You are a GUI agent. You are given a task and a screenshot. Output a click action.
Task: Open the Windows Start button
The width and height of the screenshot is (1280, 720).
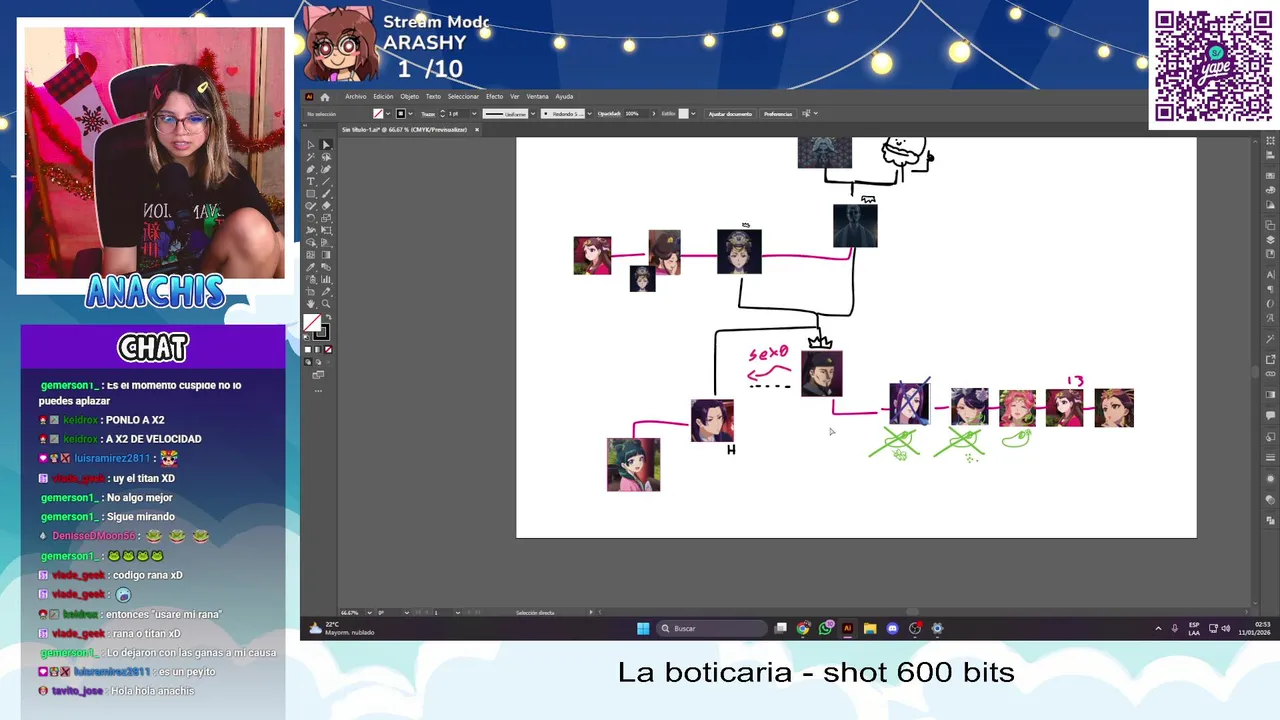(x=643, y=628)
